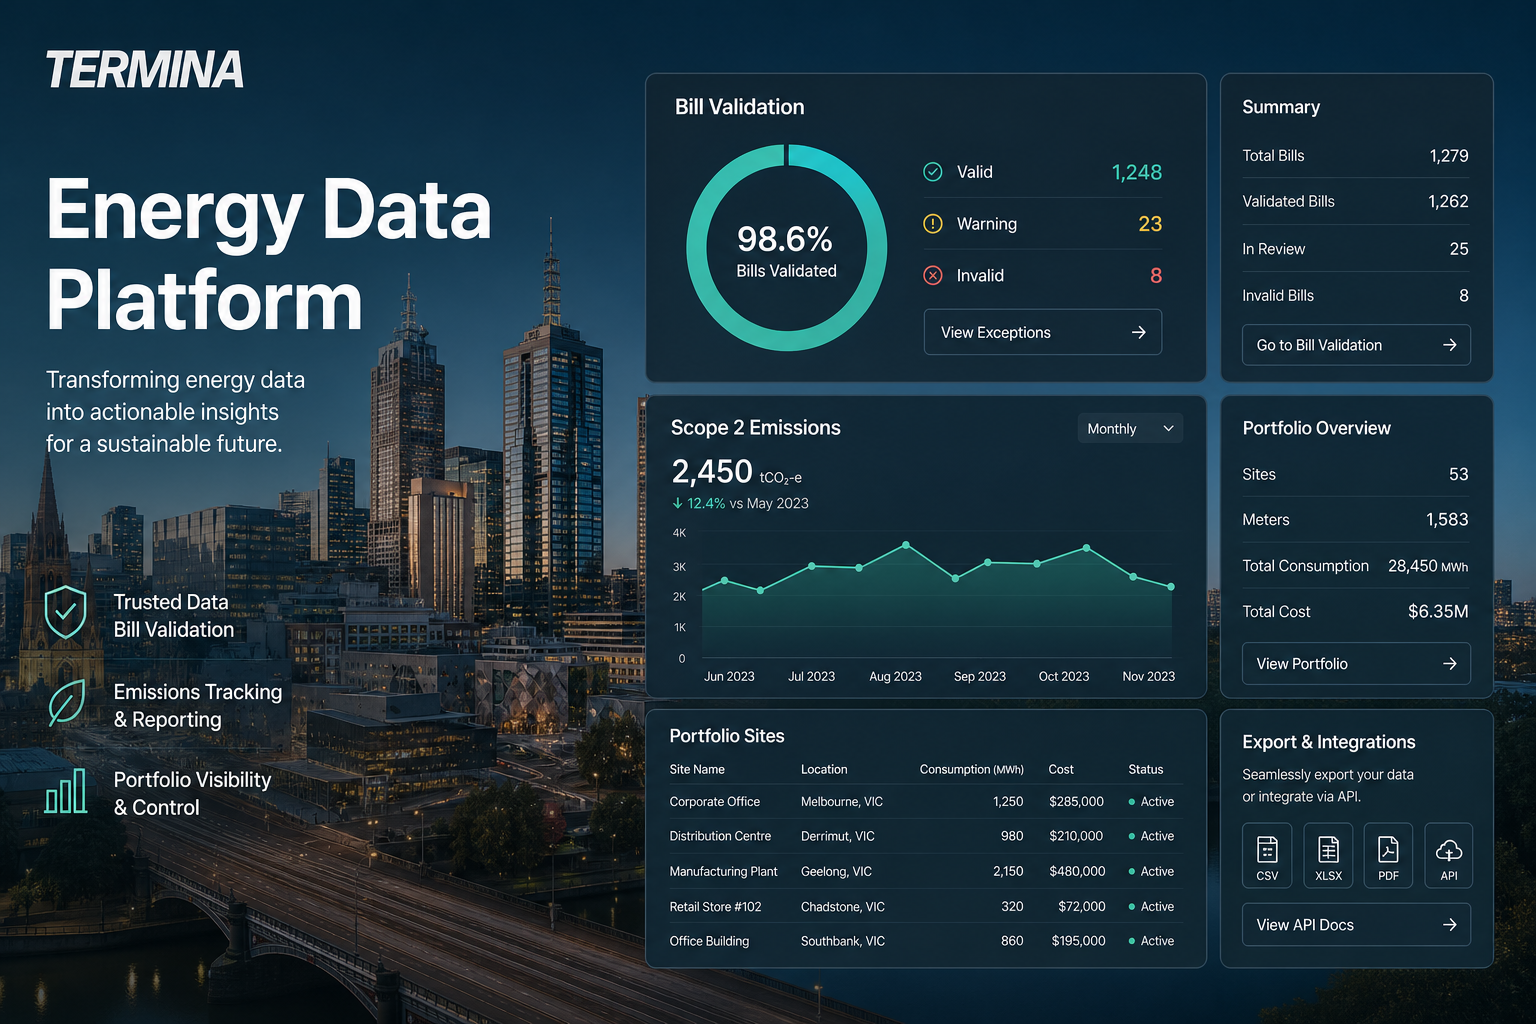Click the Validated Bills value 1,262
1536x1024 pixels.
pos(1448,201)
